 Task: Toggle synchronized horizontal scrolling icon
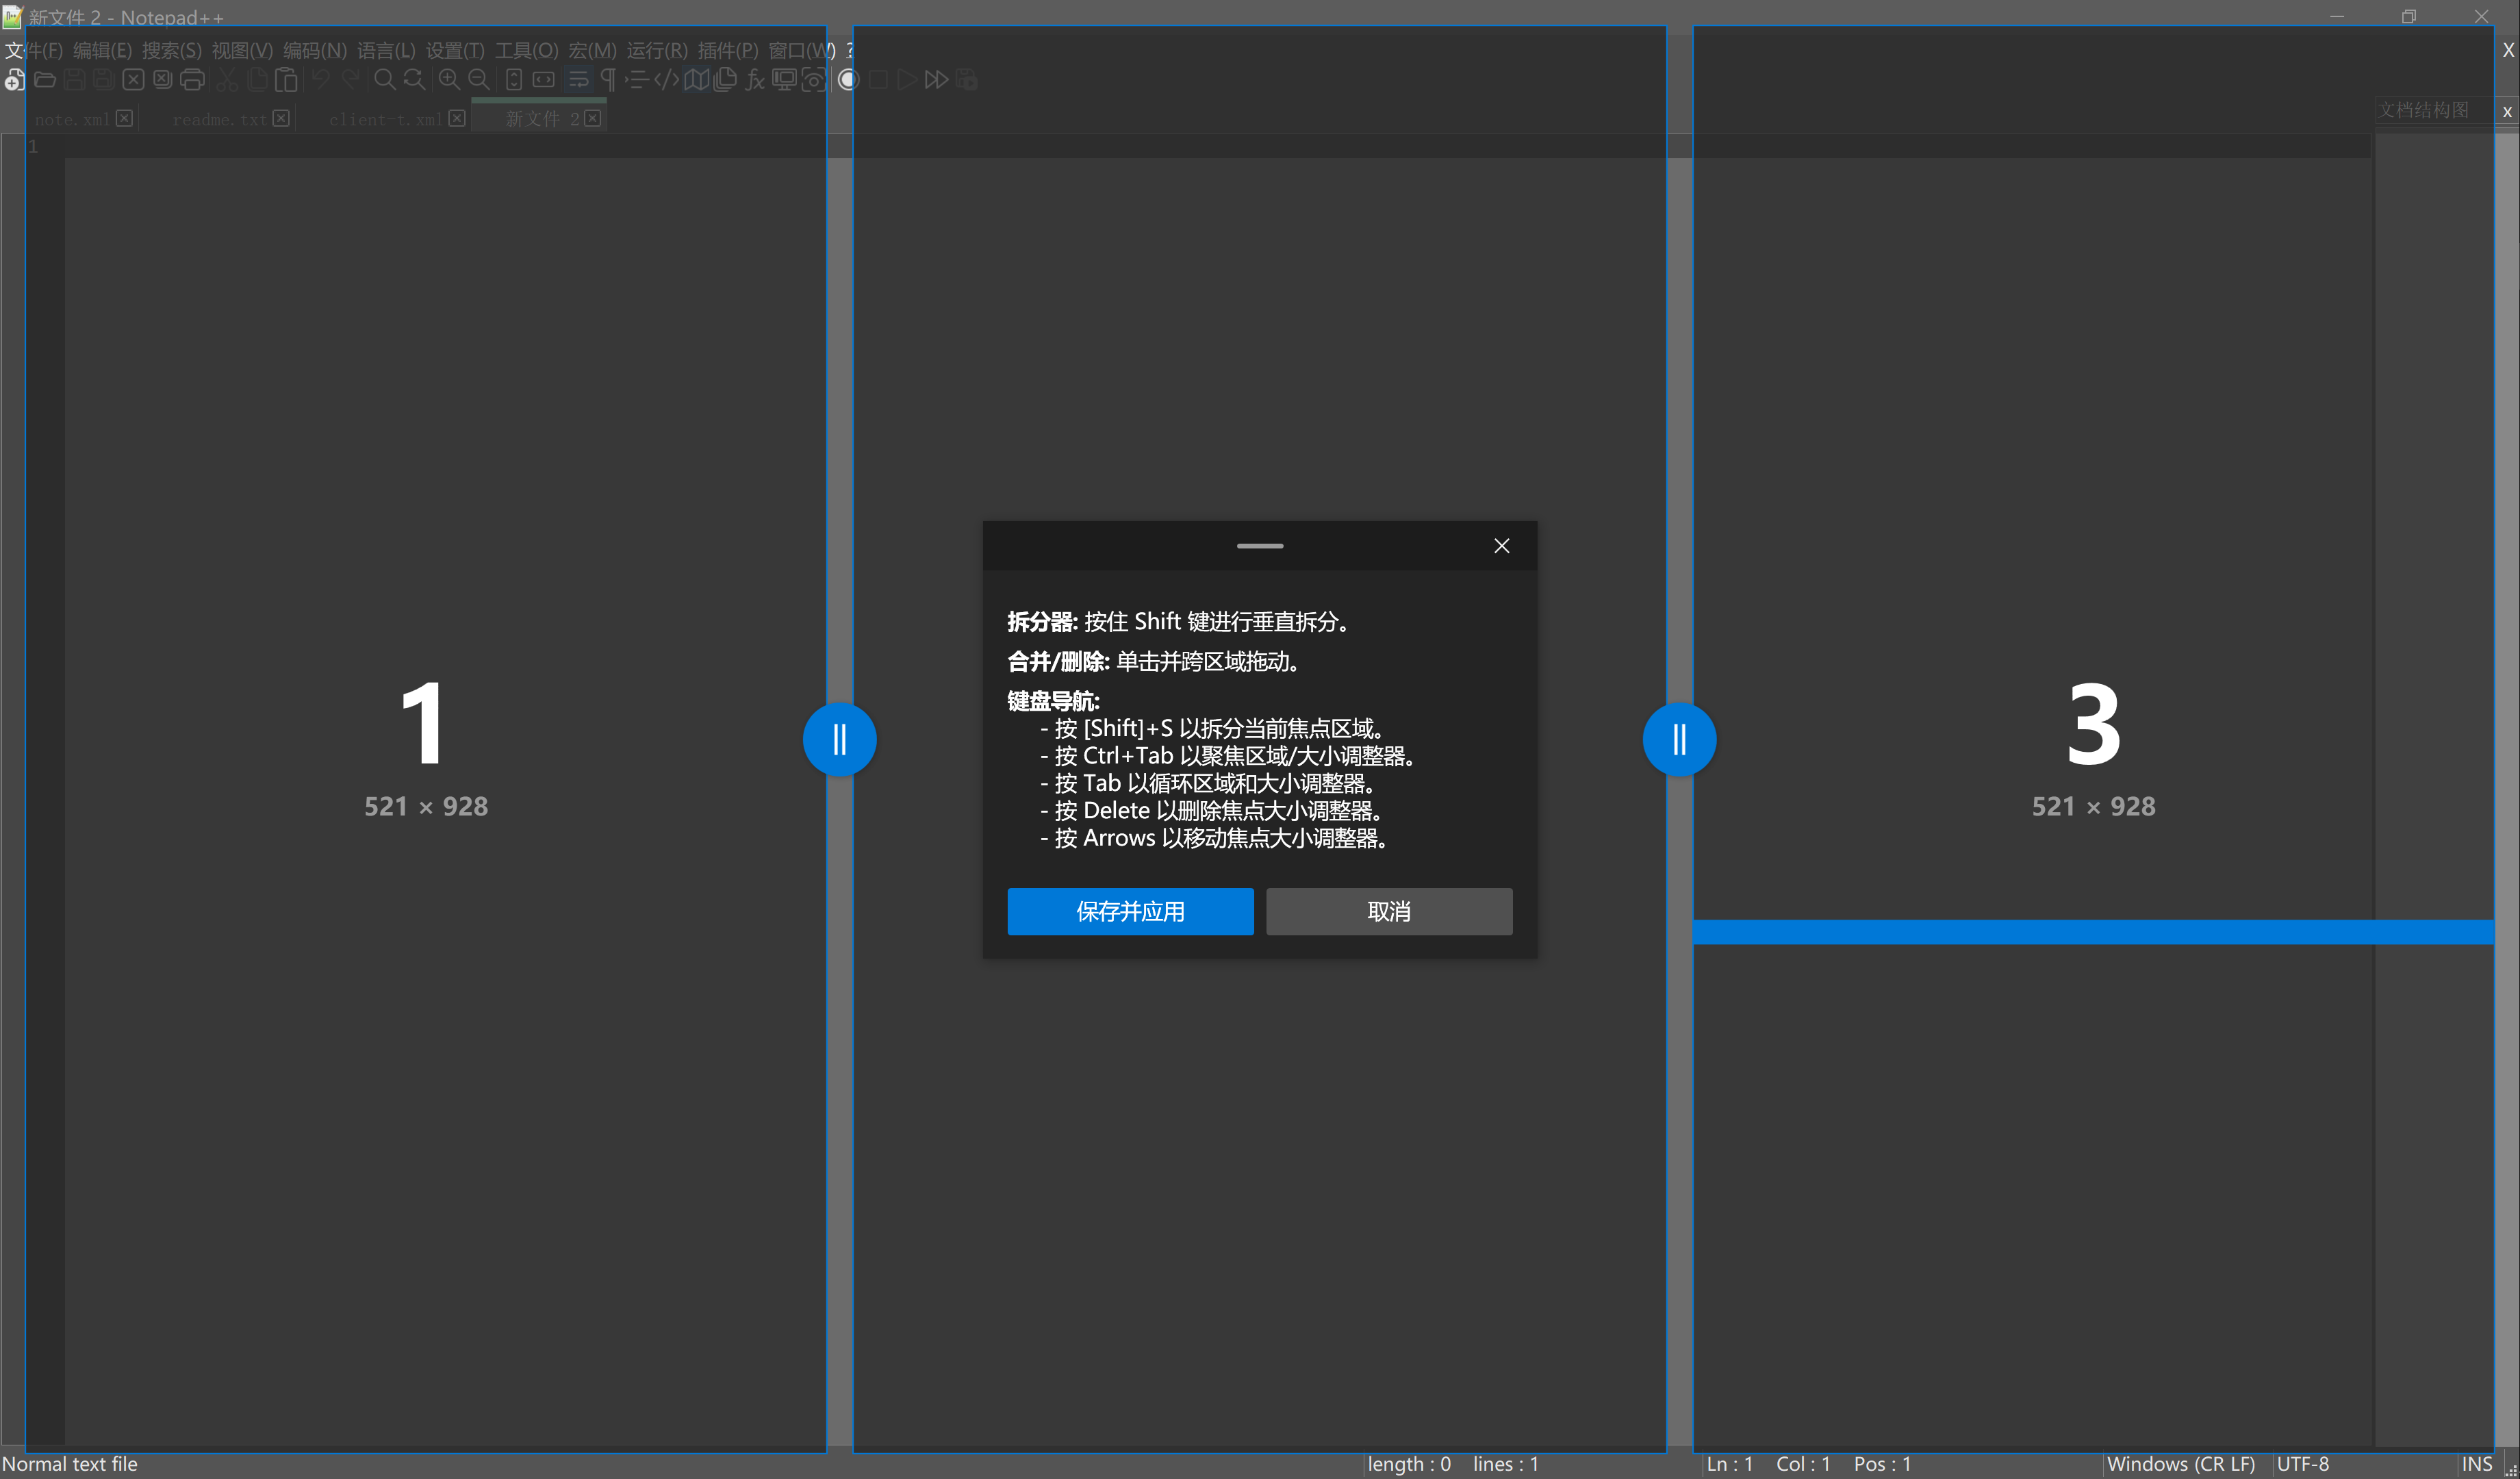[x=543, y=80]
